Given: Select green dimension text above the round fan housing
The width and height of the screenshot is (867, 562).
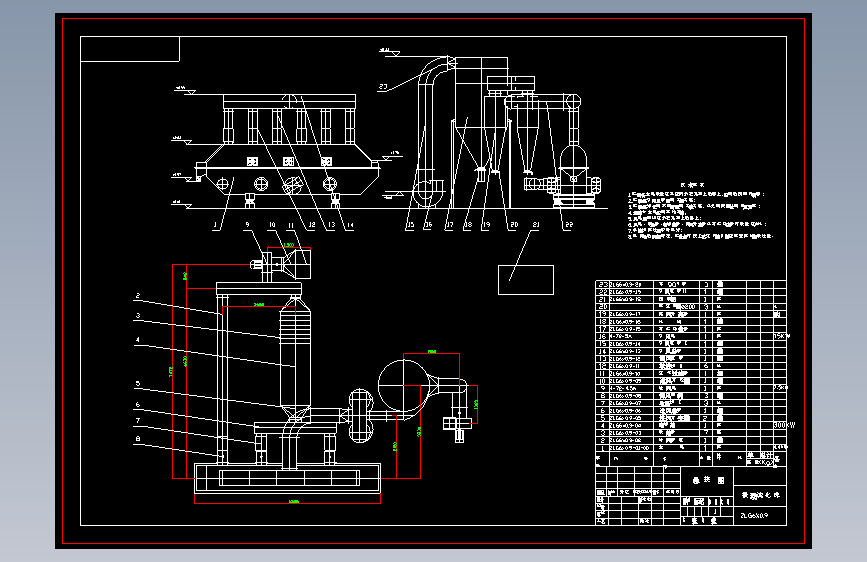Looking at the screenshot, I should coord(432,352).
